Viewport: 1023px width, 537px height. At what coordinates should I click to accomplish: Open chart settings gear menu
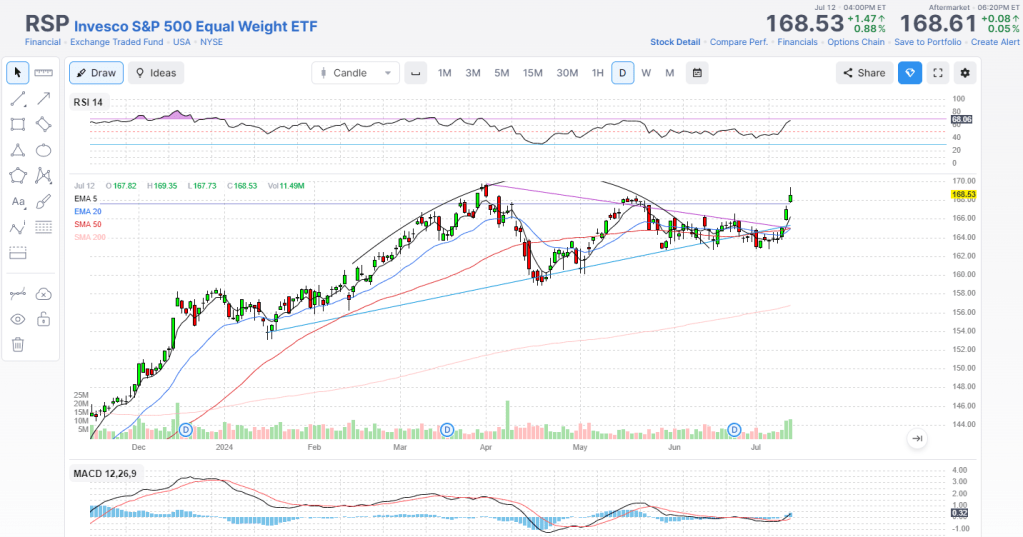965,73
